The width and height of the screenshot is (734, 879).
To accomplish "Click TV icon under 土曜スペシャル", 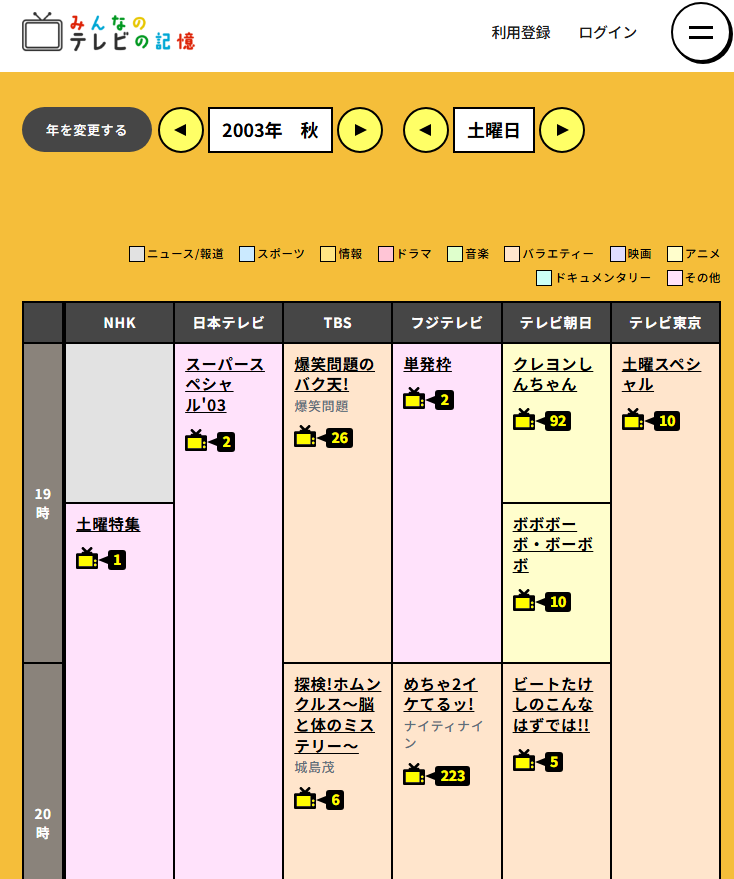I will click(x=650, y=420).
